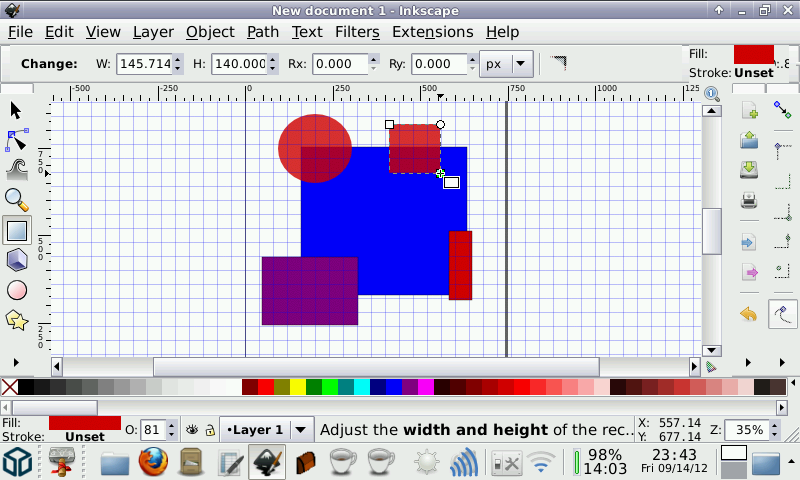The width and height of the screenshot is (800, 480).
Task: Select the 3D Box tool
Action: click(x=16, y=260)
